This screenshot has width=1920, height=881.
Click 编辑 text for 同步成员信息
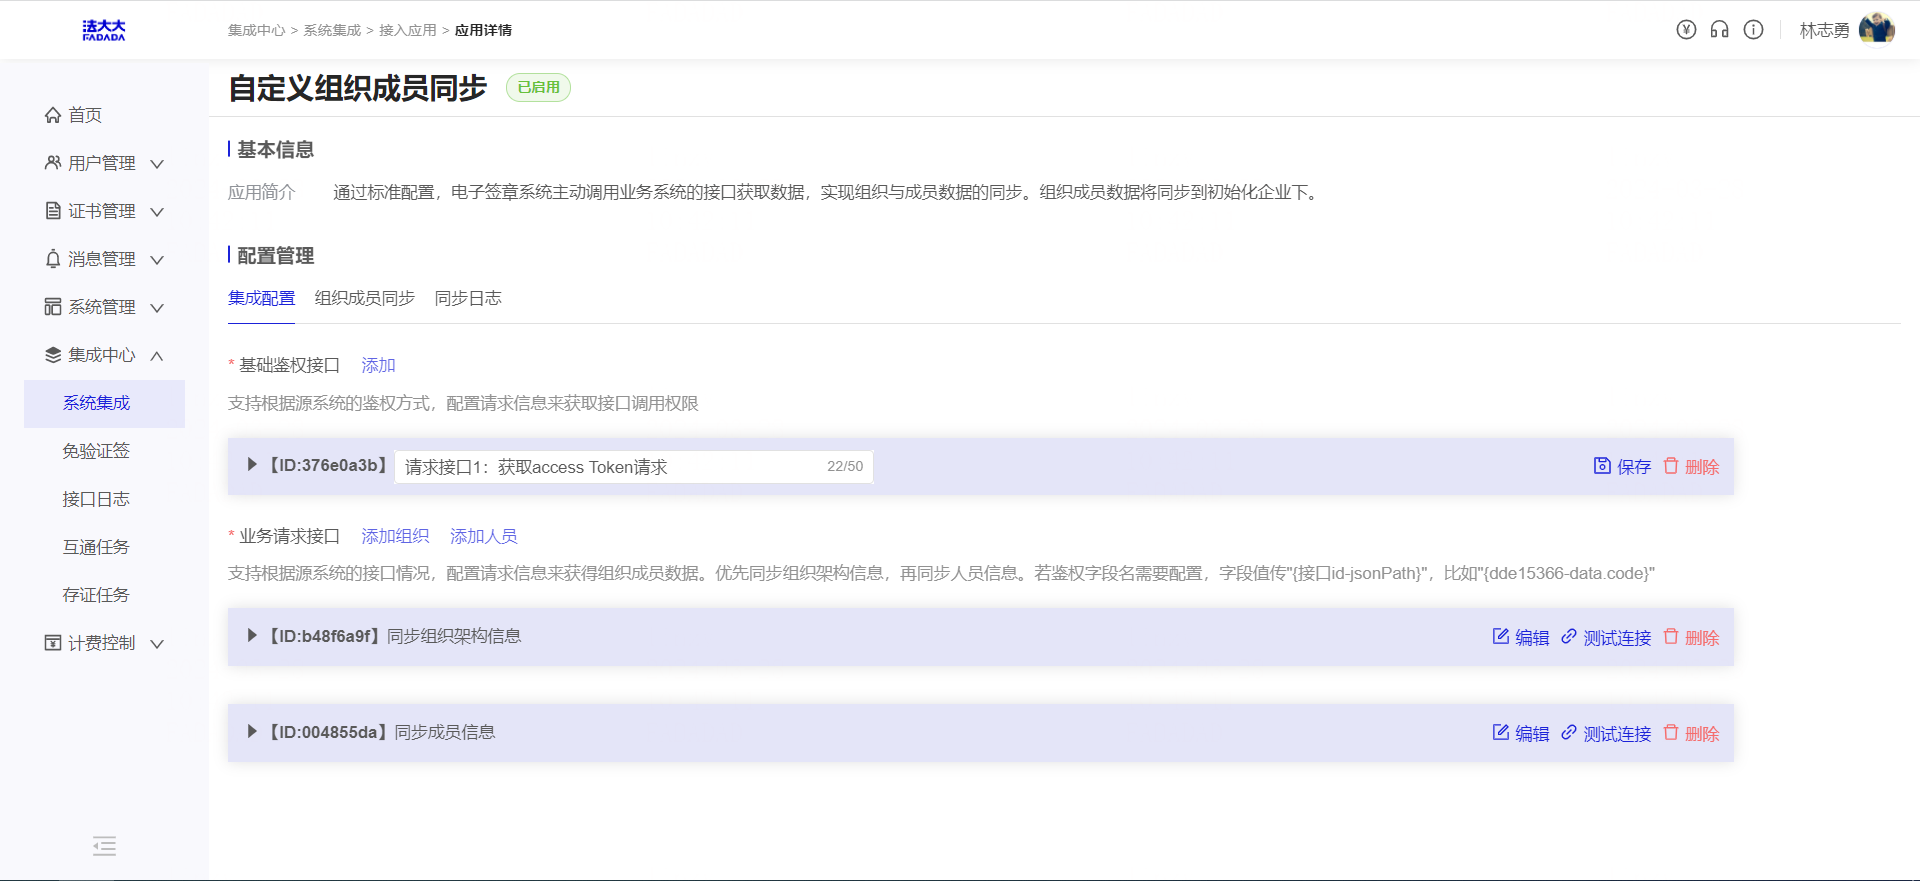[x=1532, y=734]
